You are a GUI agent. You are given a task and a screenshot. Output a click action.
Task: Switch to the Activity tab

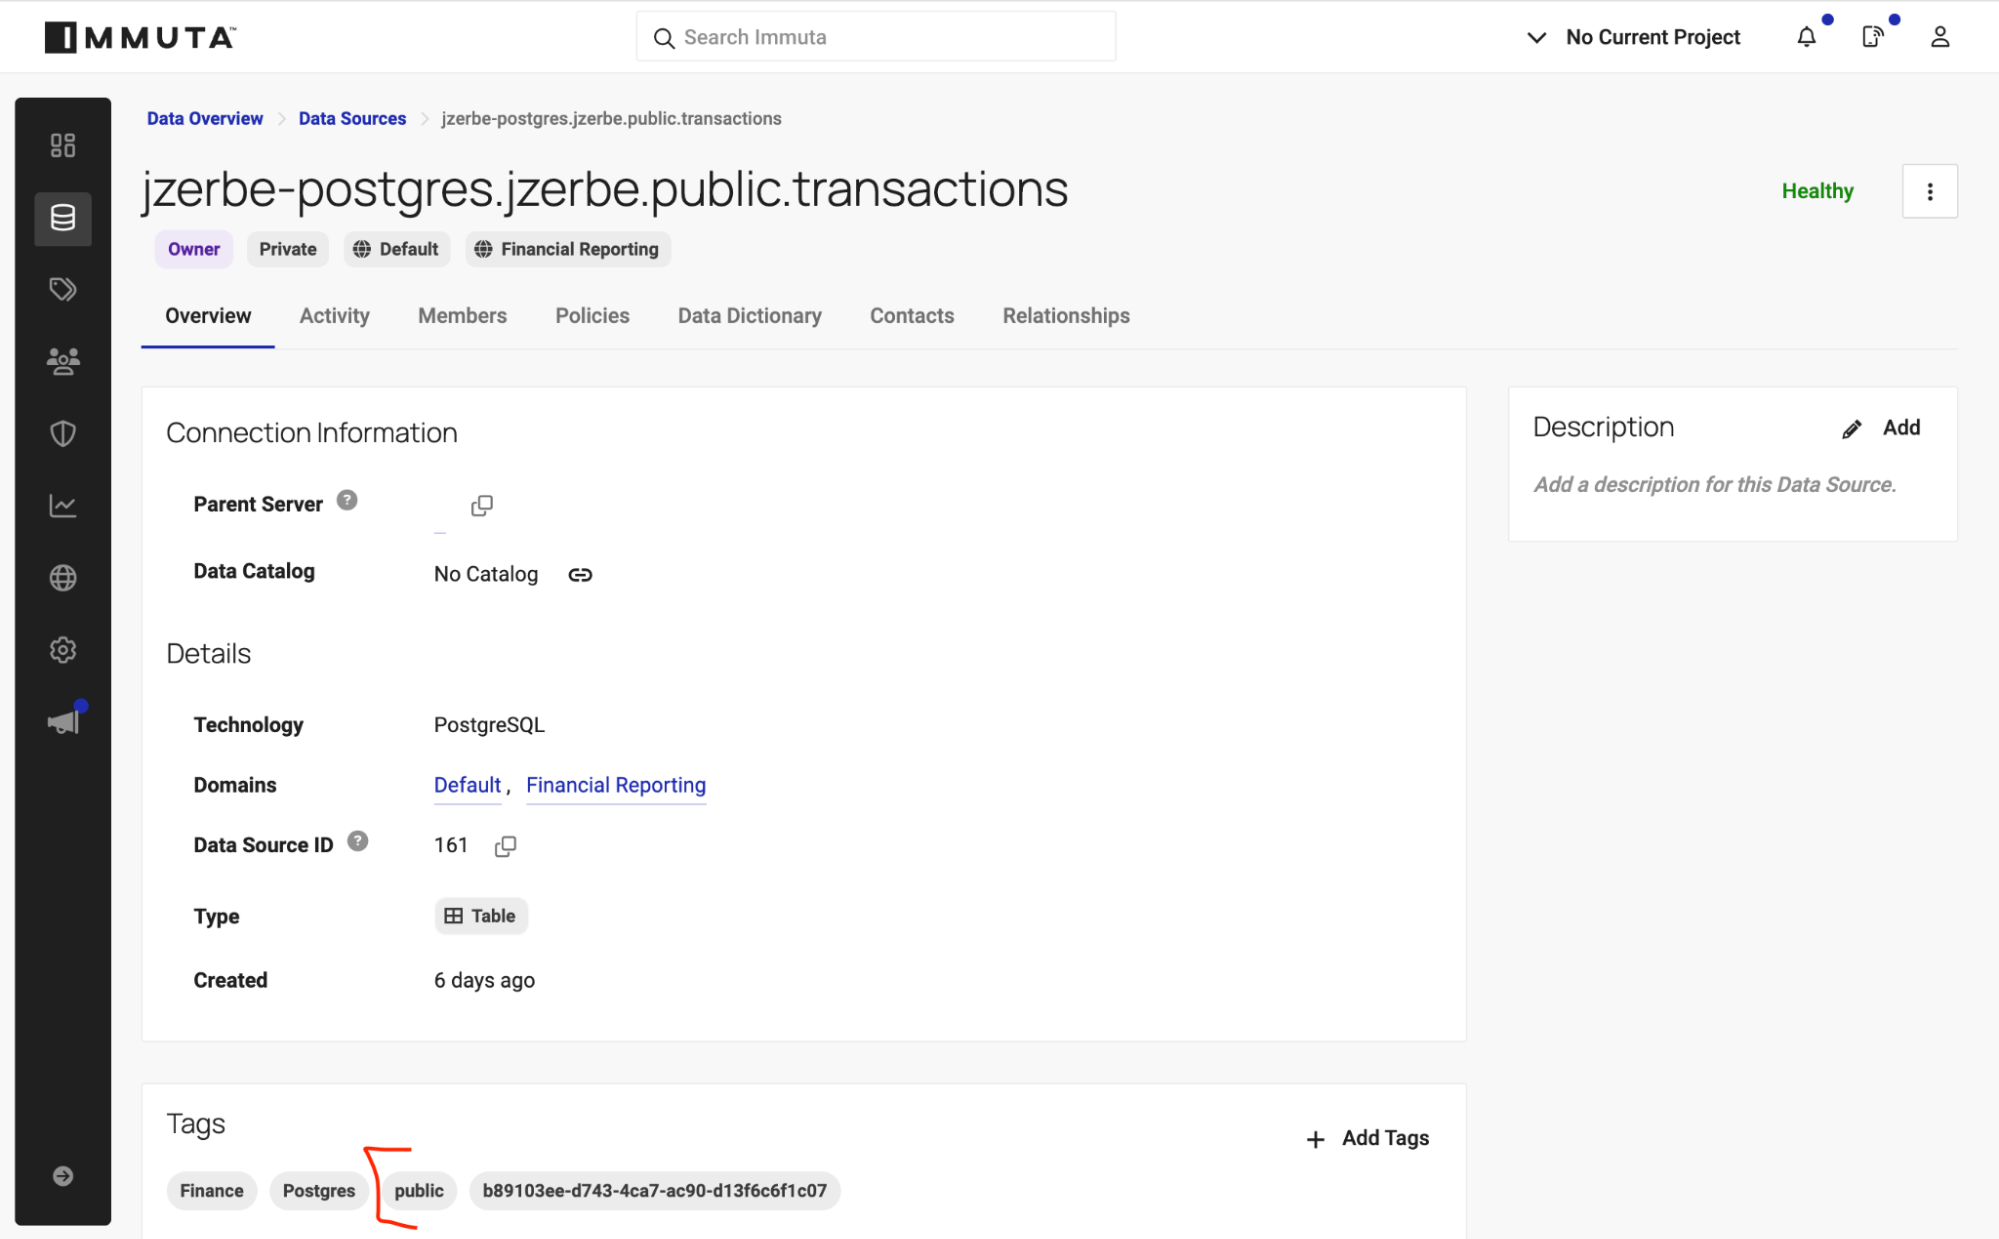click(x=334, y=316)
